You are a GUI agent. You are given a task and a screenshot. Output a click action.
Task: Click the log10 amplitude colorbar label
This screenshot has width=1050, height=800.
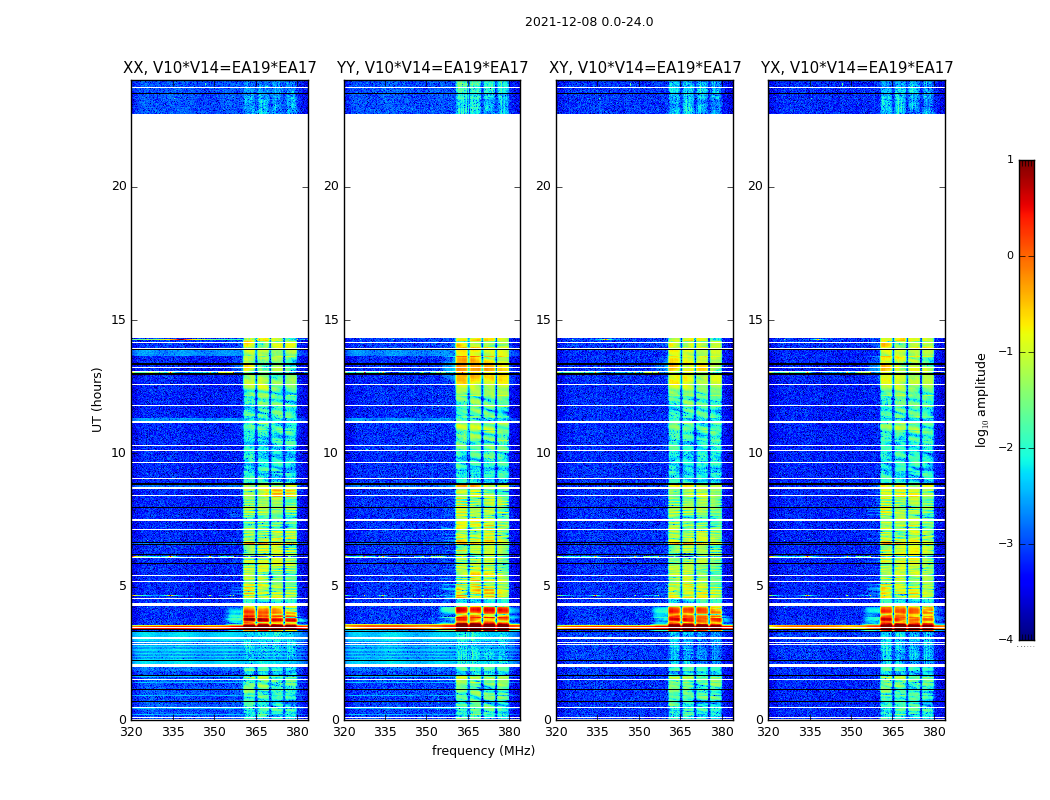point(982,399)
